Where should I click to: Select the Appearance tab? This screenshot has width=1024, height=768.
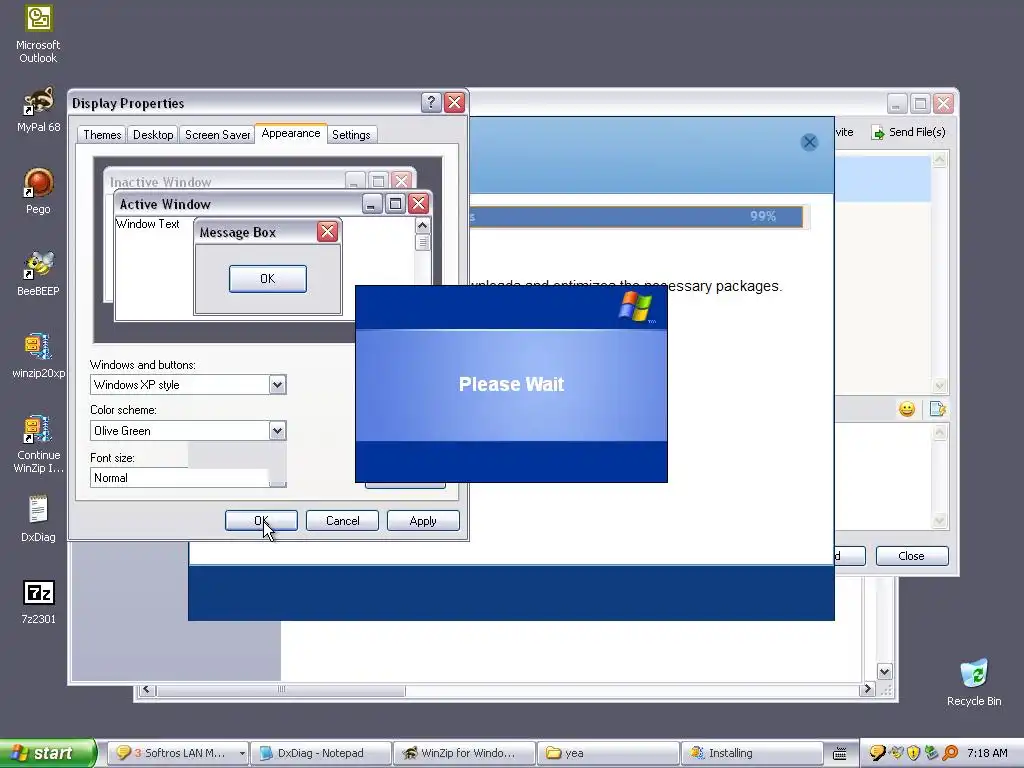[291, 133]
